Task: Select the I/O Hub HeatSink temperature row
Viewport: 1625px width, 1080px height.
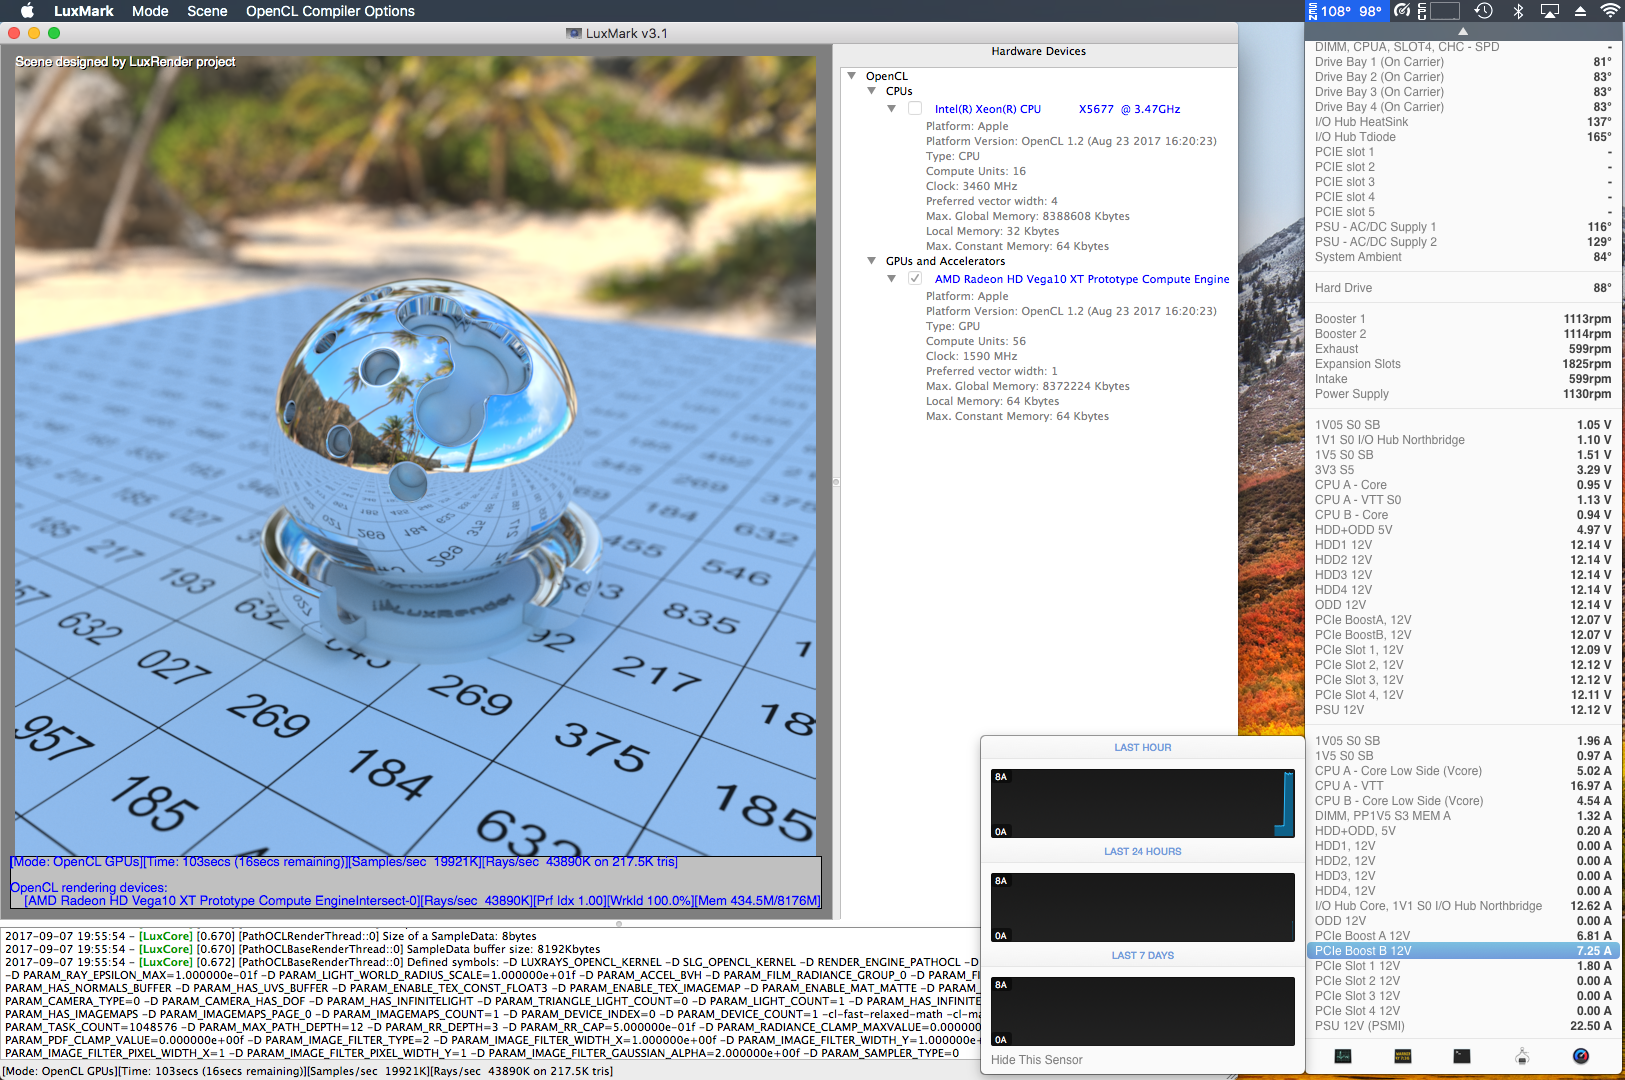Action: 1463,122
